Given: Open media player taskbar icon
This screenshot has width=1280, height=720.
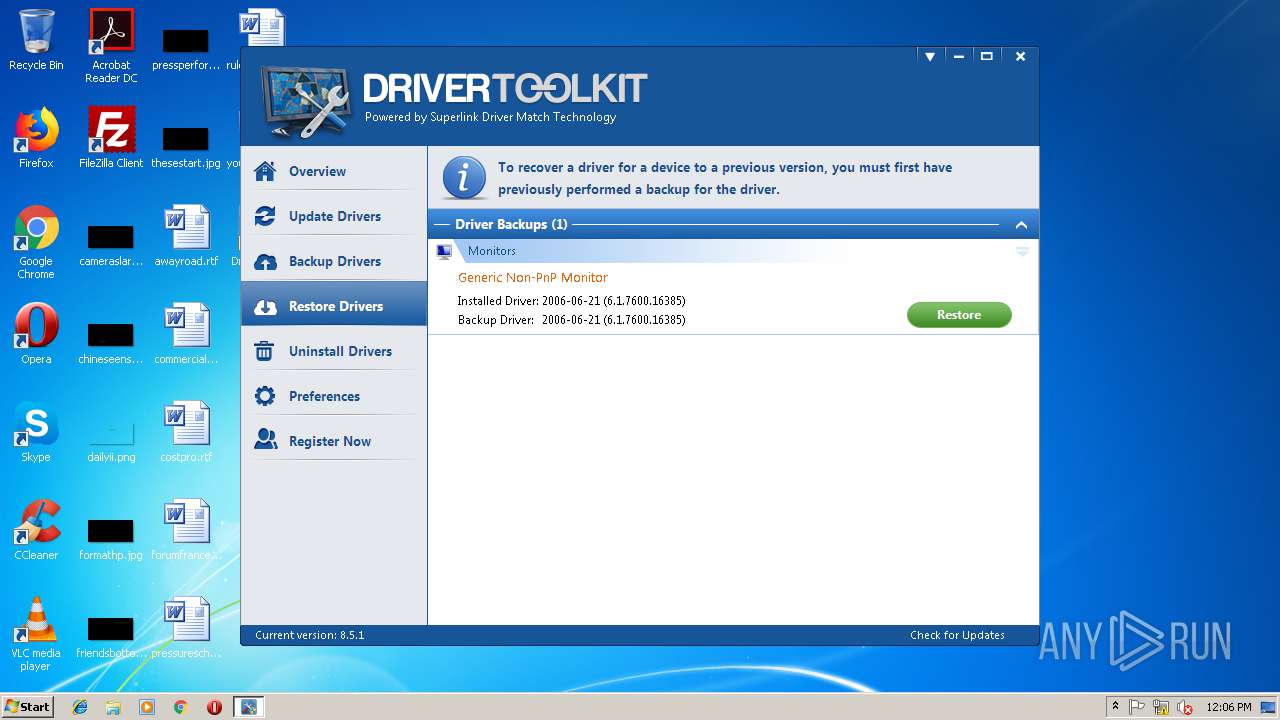Looking at the screenshot, I should (147, 707).
